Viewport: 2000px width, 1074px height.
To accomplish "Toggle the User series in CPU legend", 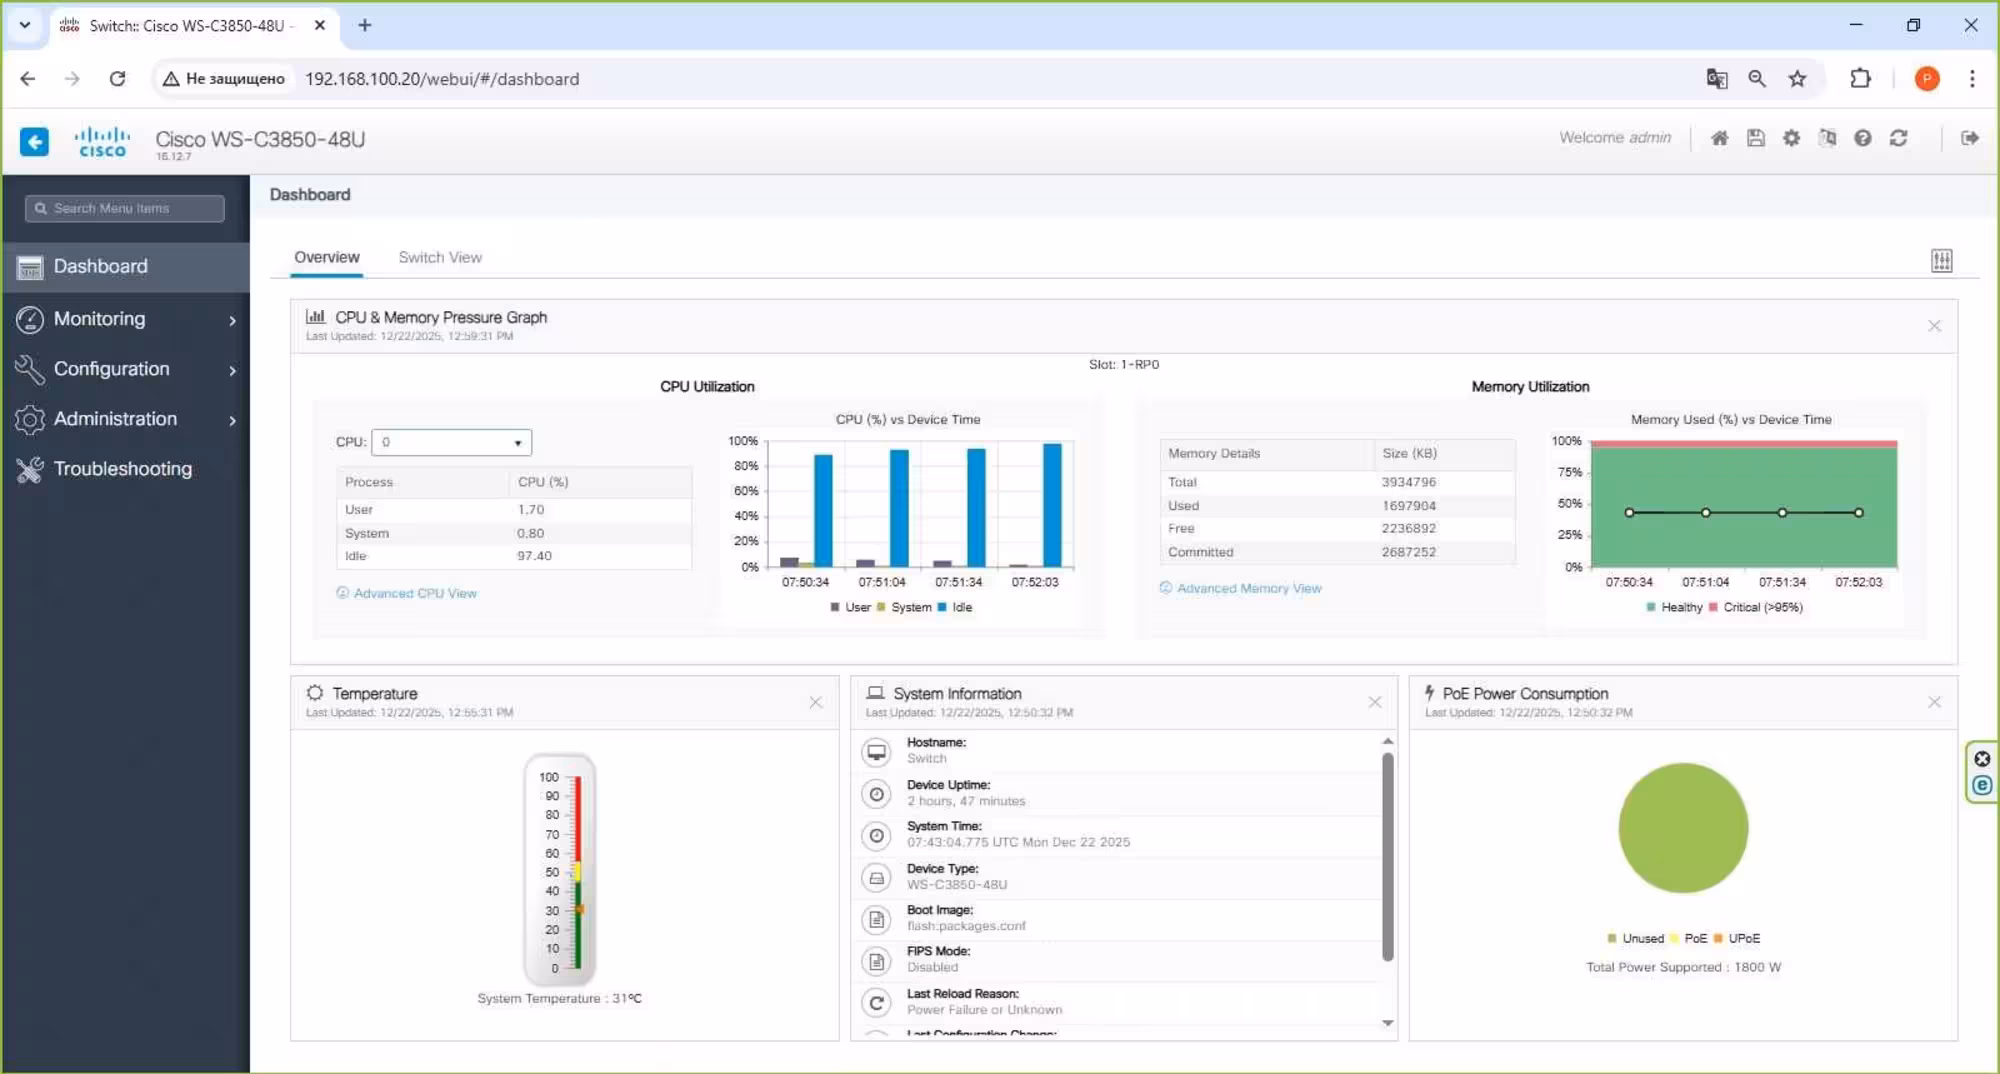I will [x=850, y=607].
